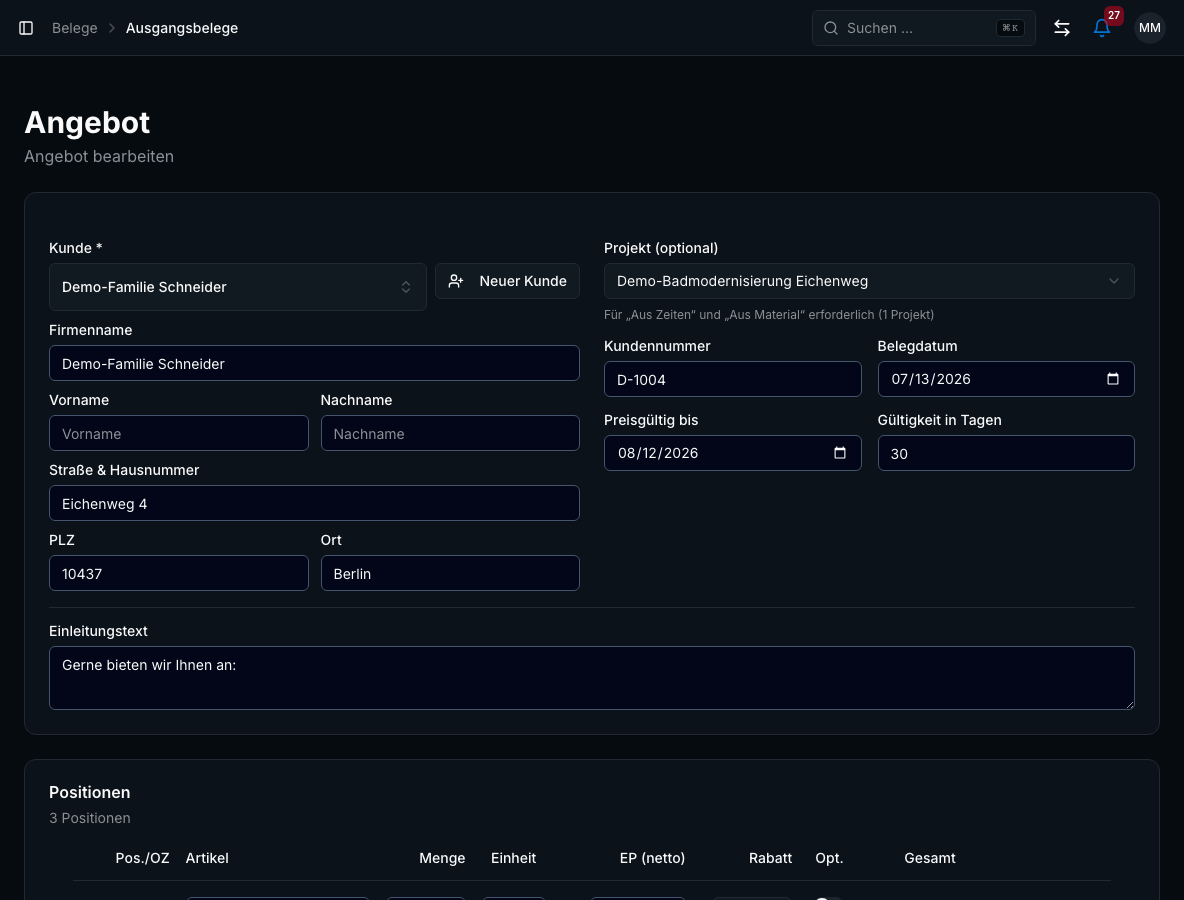Click the search magnifier icon
Image resolution: width=1184 pixels, height=900 pixels.
pyautogui.click(x=831, y=28)
